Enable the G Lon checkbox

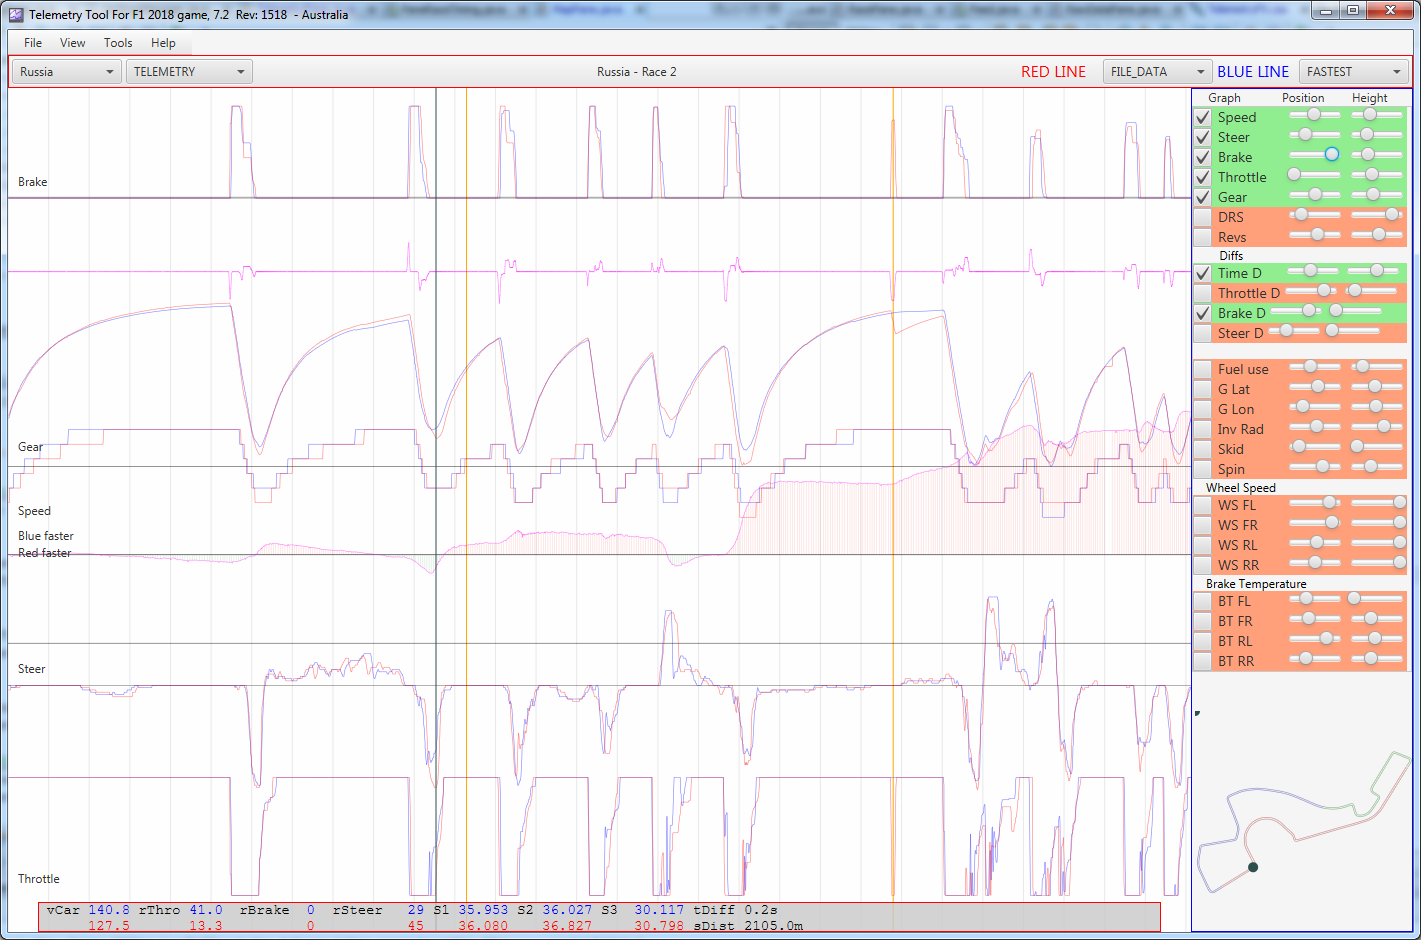[x=1203, y=409]
